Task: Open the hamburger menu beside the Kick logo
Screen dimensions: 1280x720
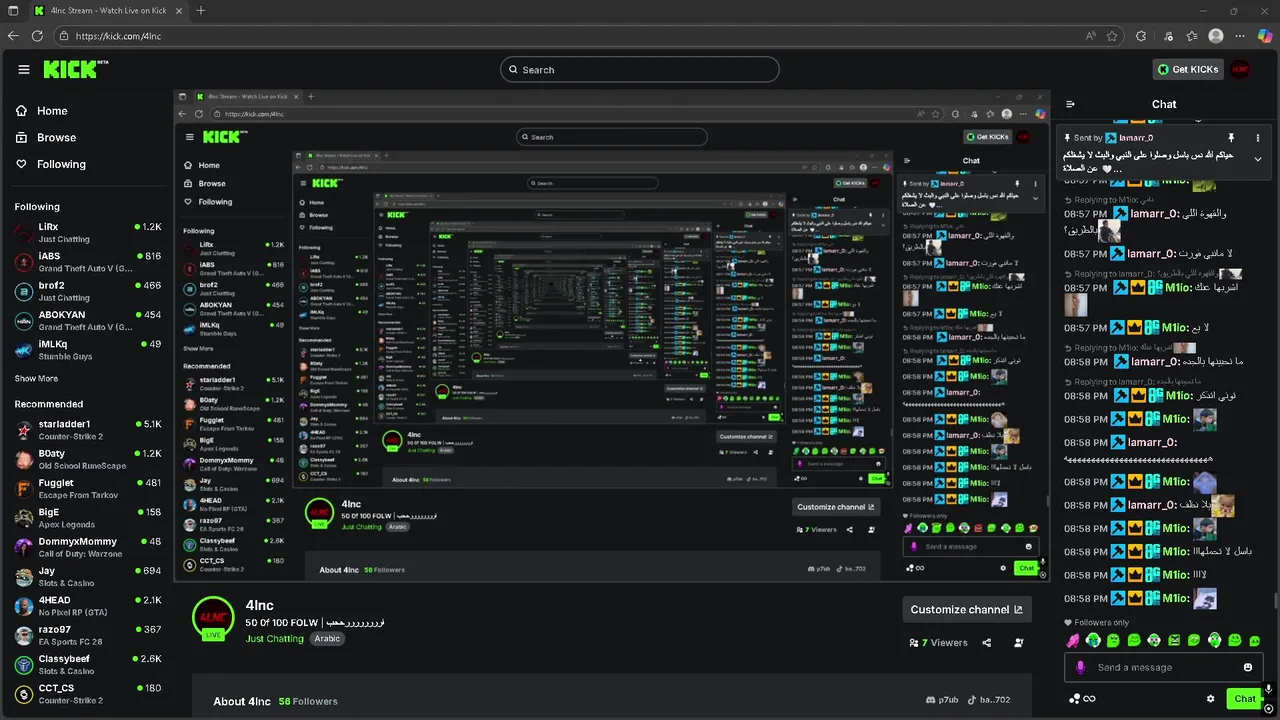Action: [24, 69]
